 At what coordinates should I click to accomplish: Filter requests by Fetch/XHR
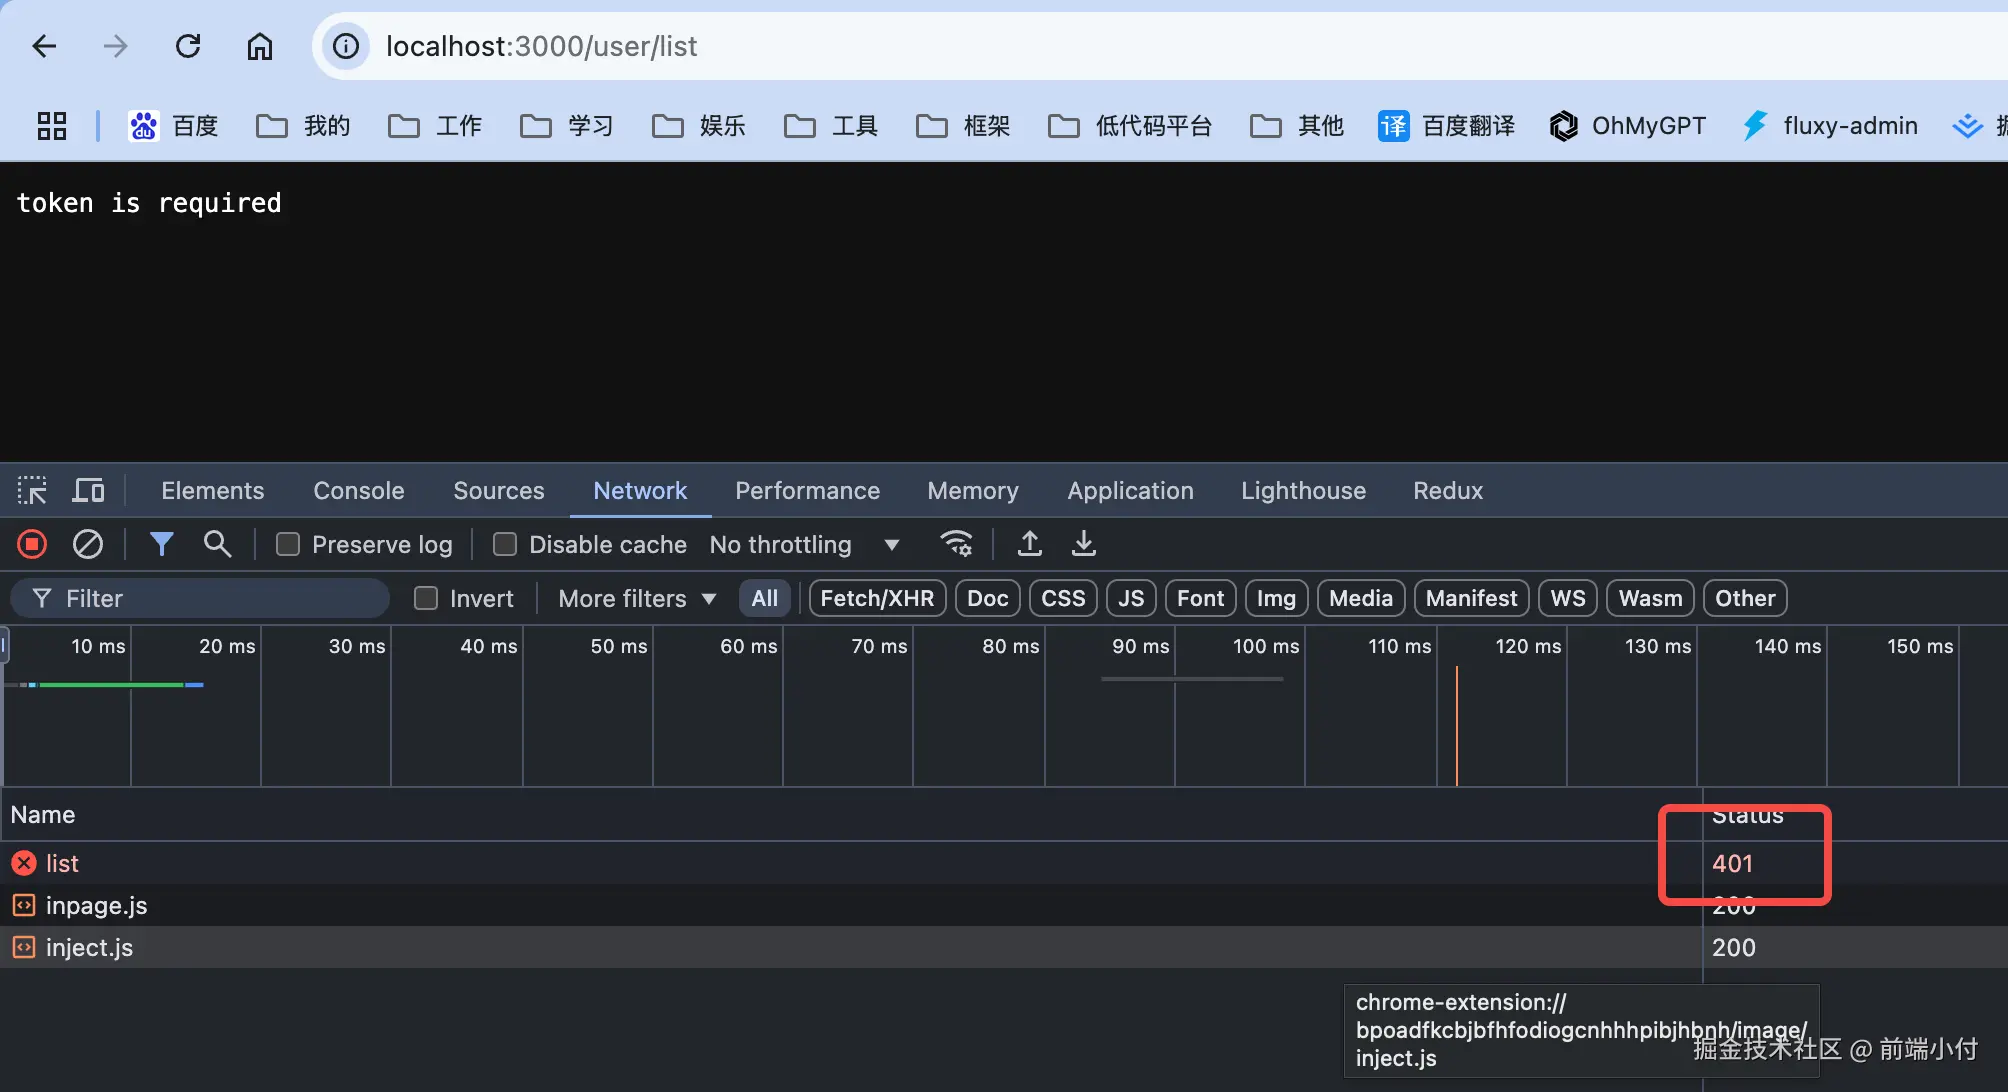click(x=877, y=598)
